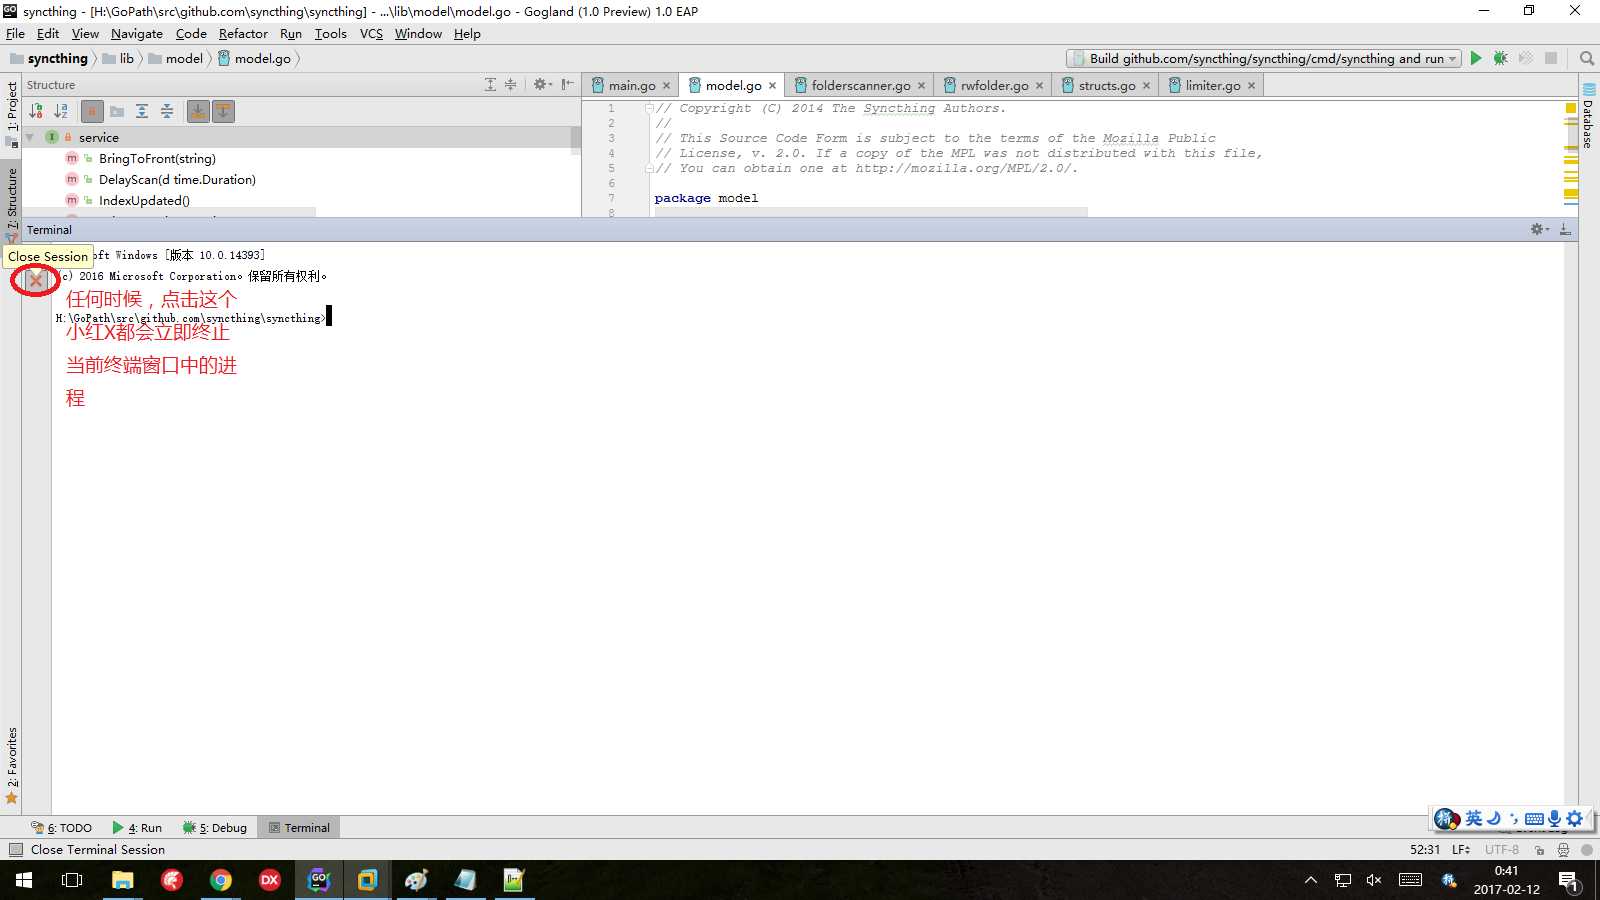Open the Database side panel
Viewport: 1600px width, 900px height.
pos(1588,116)
